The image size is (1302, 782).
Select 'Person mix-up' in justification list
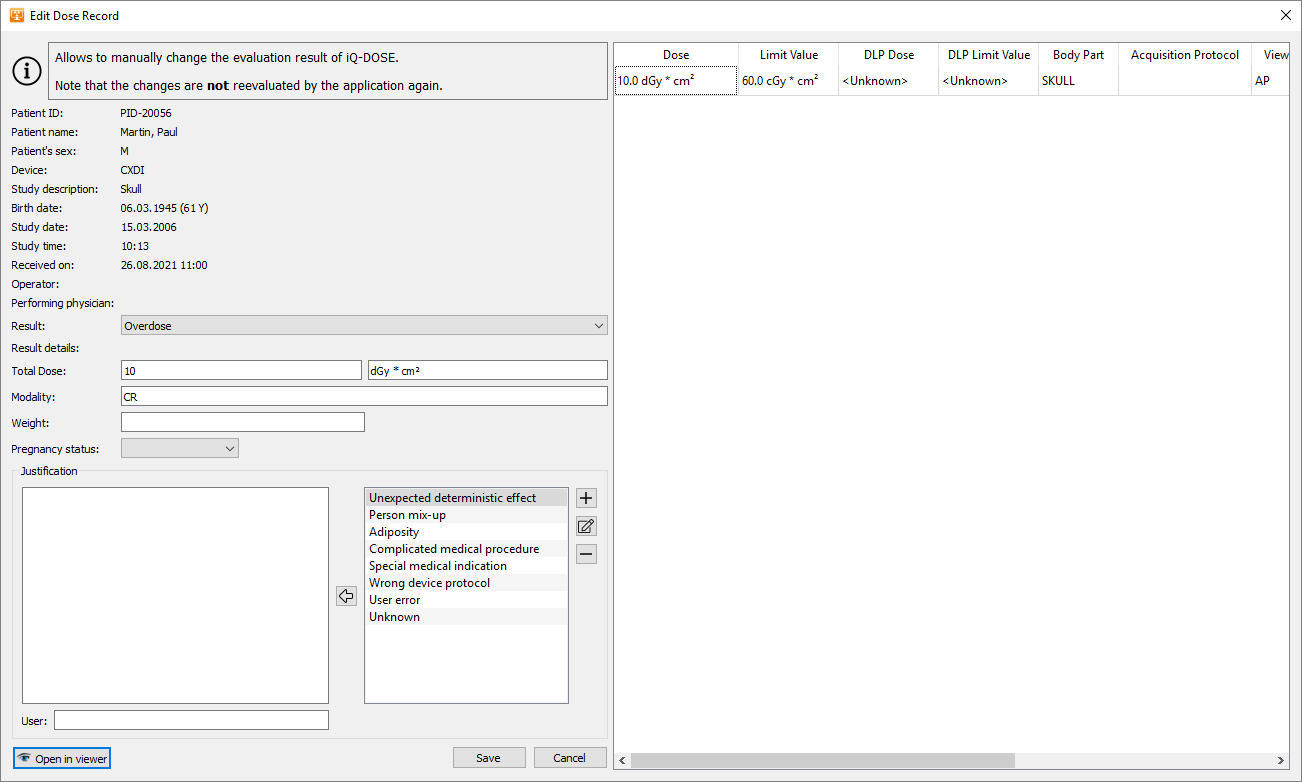click(x=407, y=515)
